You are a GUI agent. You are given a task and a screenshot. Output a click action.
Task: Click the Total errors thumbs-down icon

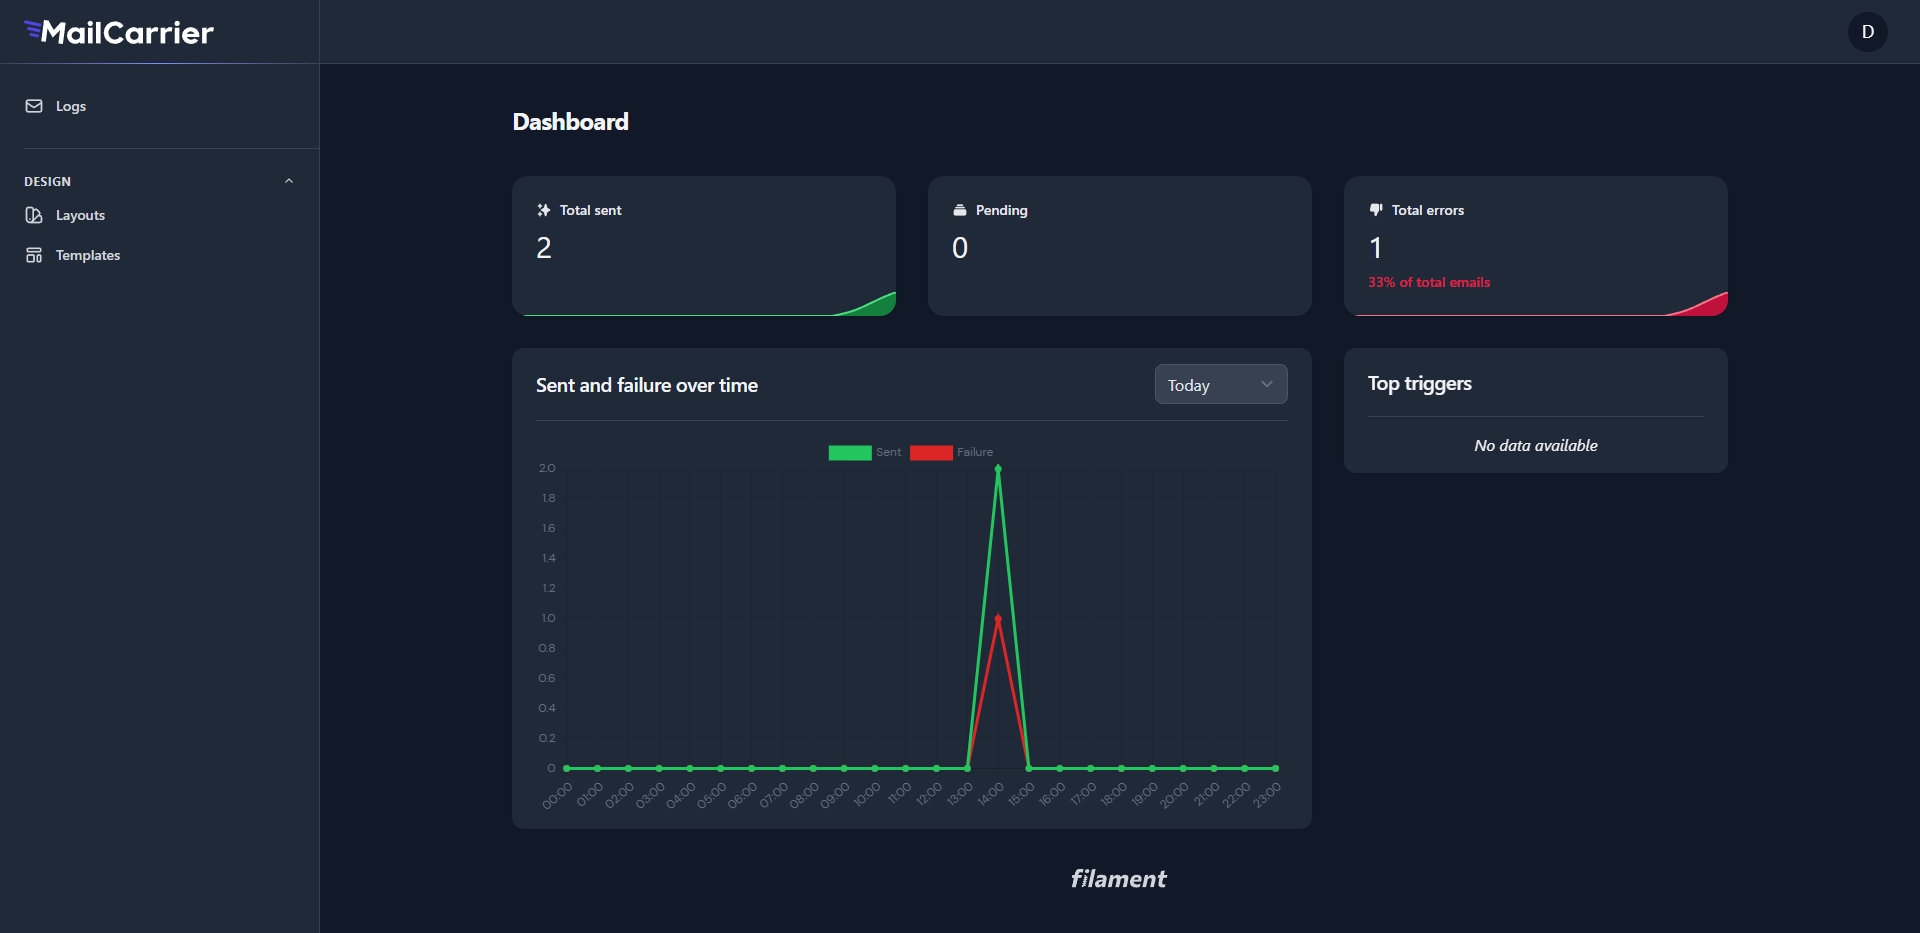tap(1376, 210)
